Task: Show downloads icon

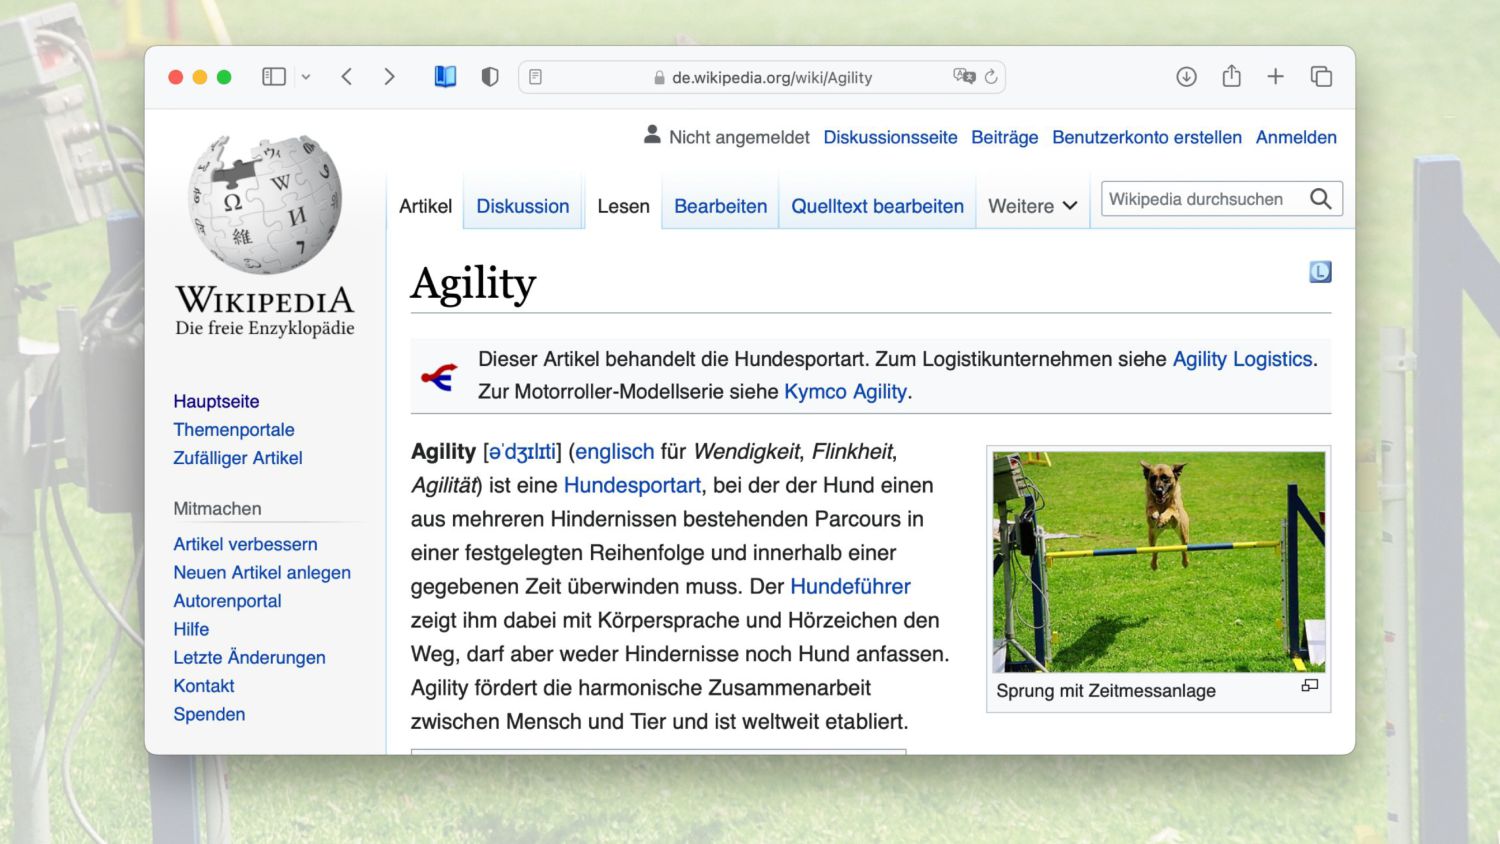Action: point(1186,77)
